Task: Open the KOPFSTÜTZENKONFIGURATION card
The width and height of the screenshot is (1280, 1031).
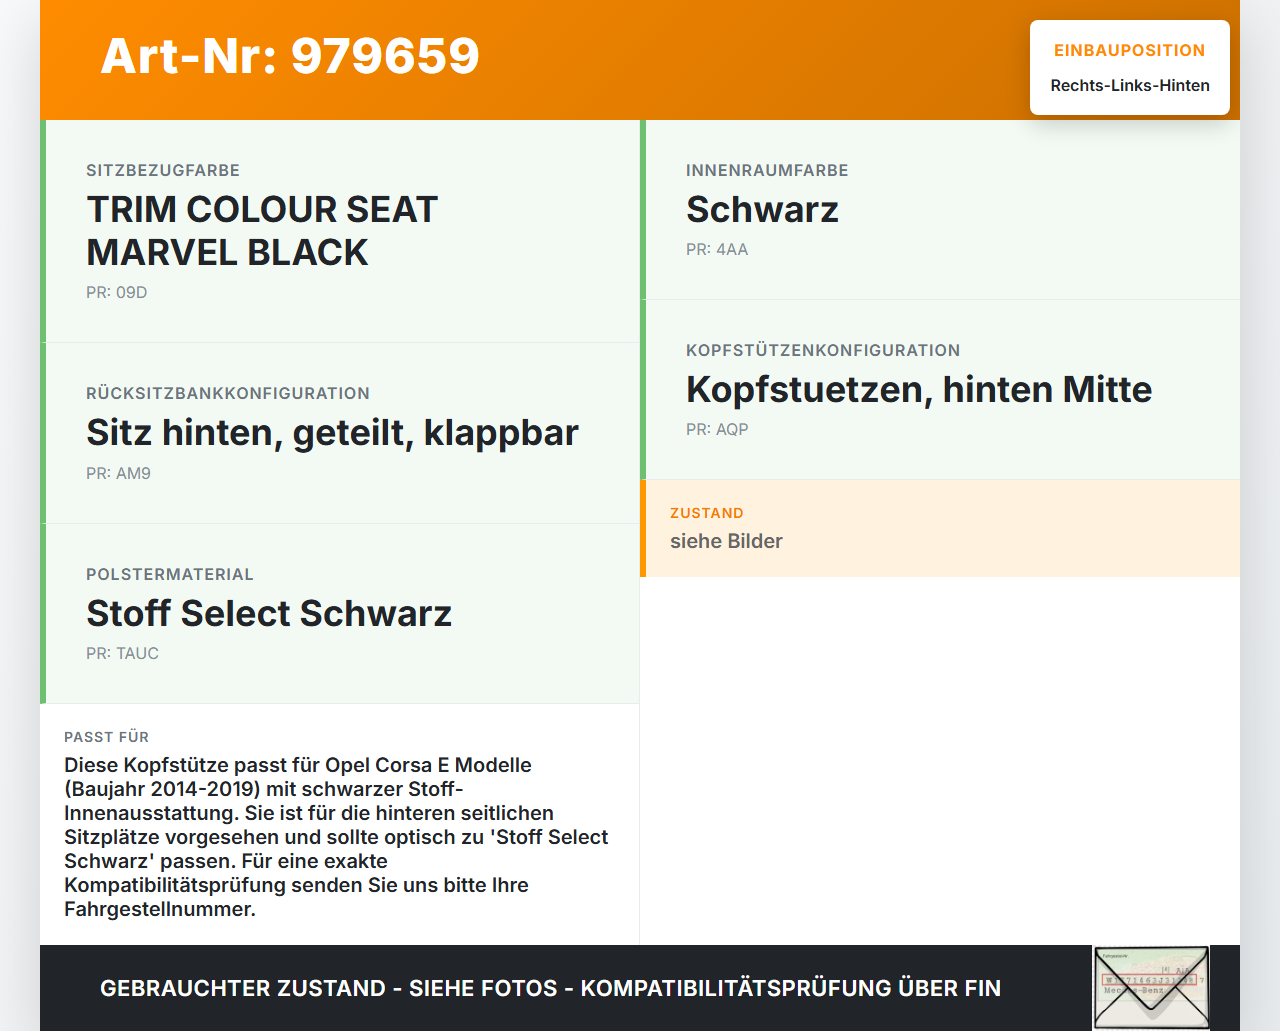Action: click(940, 389)
